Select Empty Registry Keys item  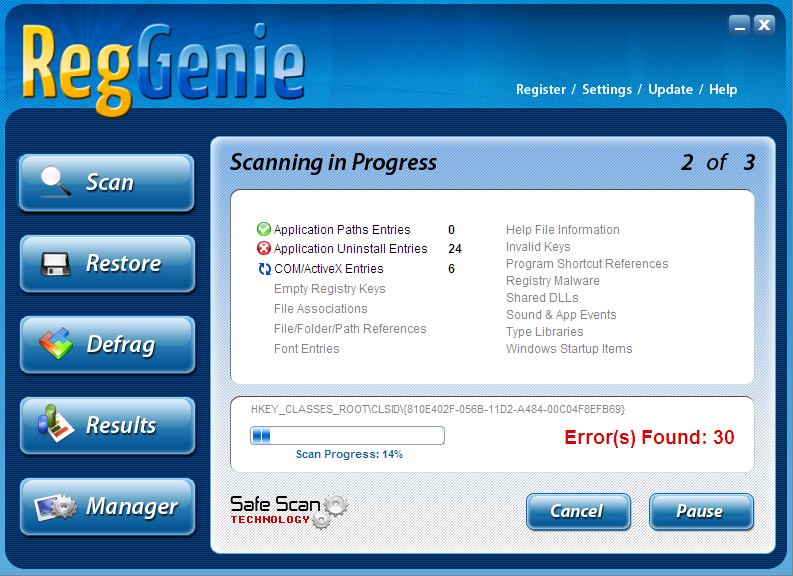[330, 289]
